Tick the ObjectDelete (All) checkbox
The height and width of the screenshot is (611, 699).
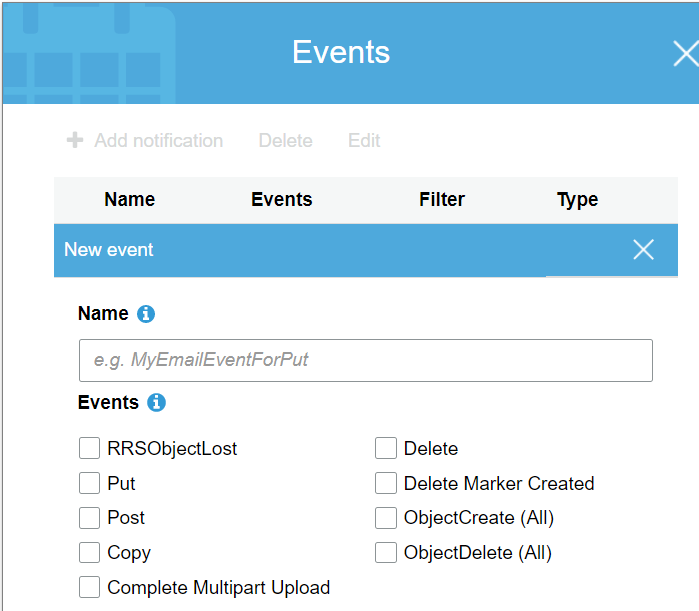coord(386,552)
